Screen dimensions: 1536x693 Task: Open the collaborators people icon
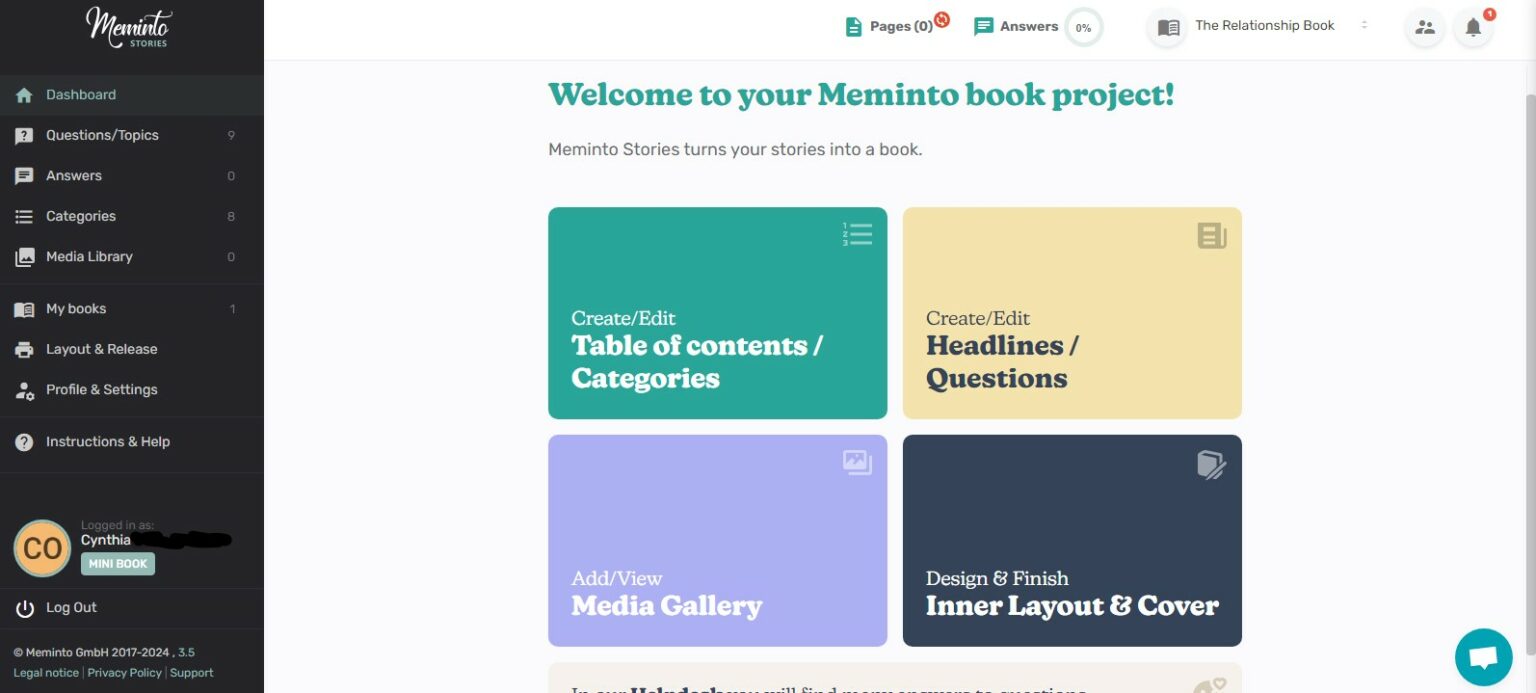(1424, 28)
